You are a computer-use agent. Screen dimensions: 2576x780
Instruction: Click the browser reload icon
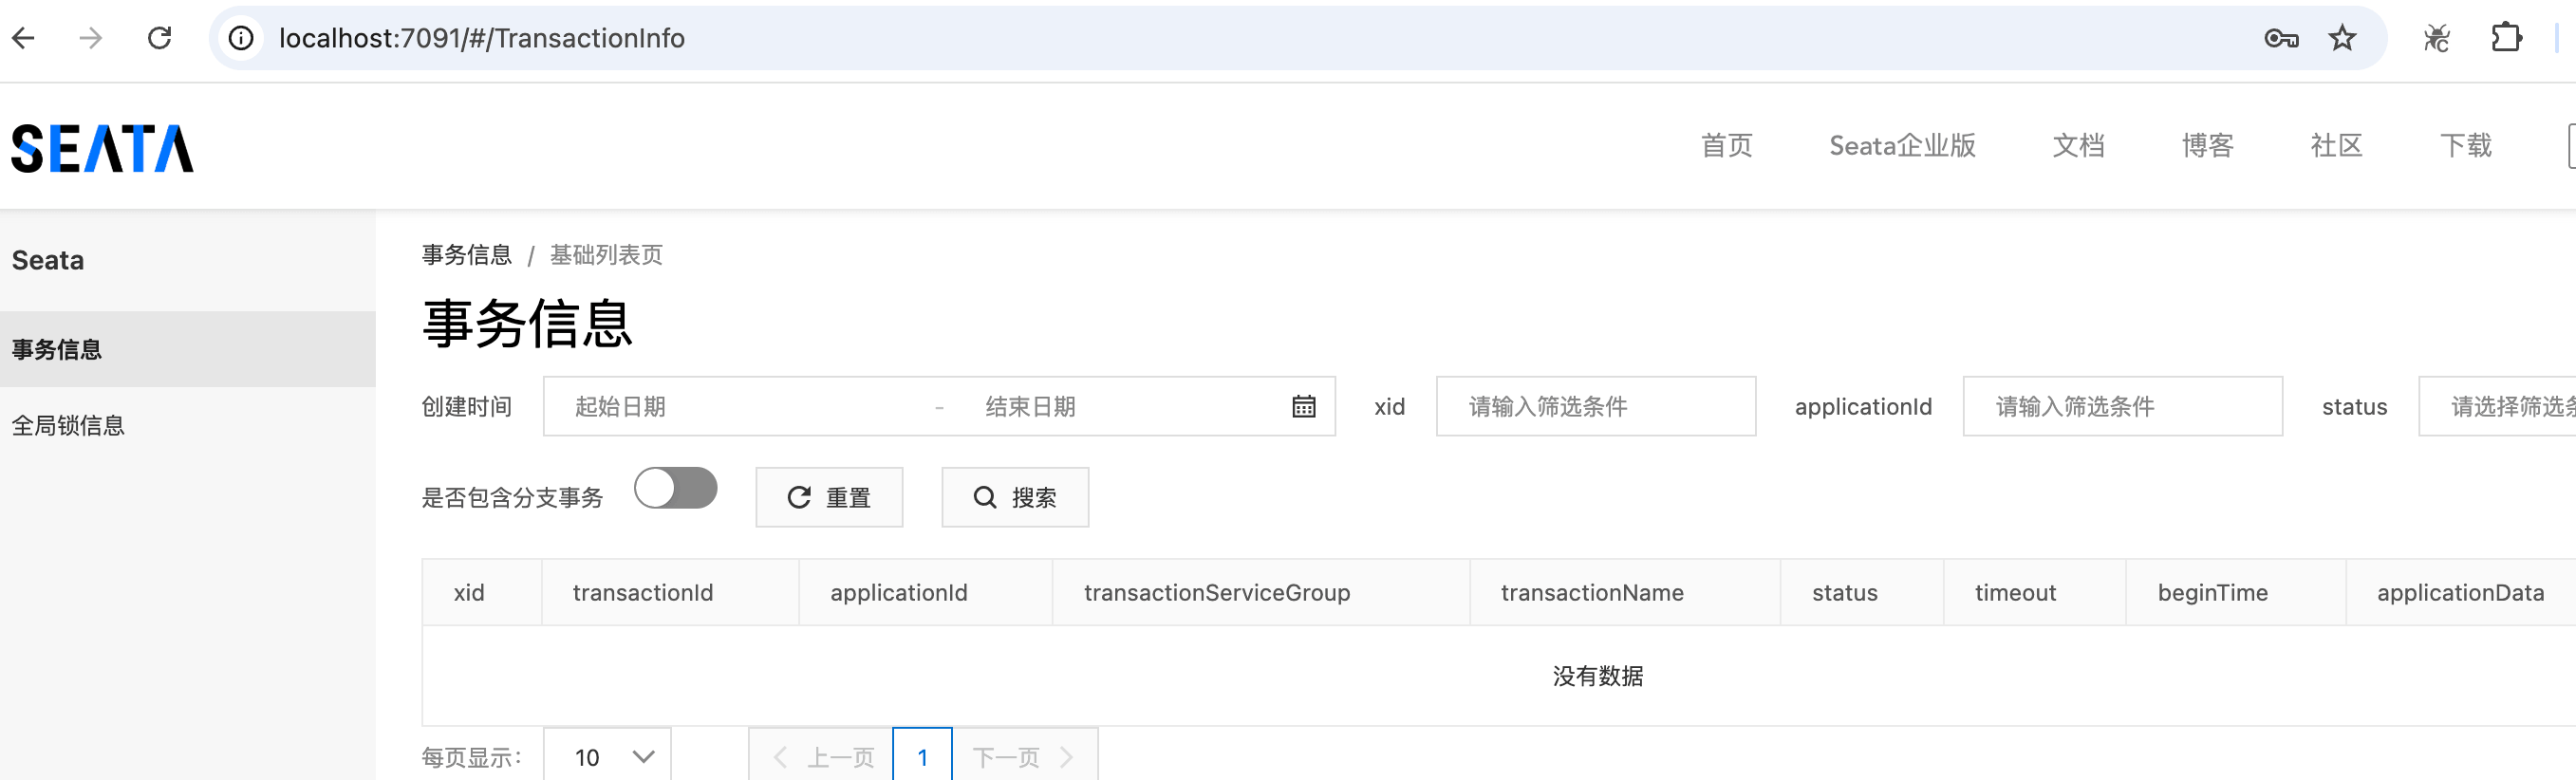160,38
